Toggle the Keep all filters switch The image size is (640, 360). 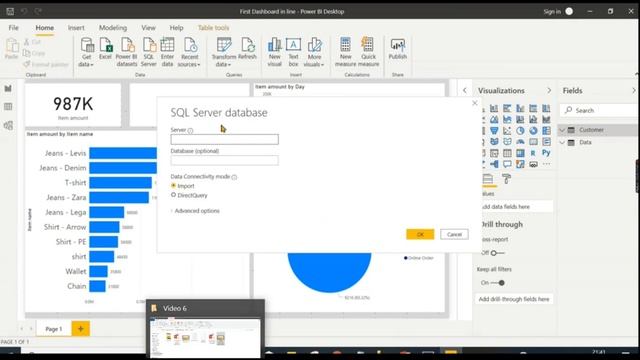[498, 282]
